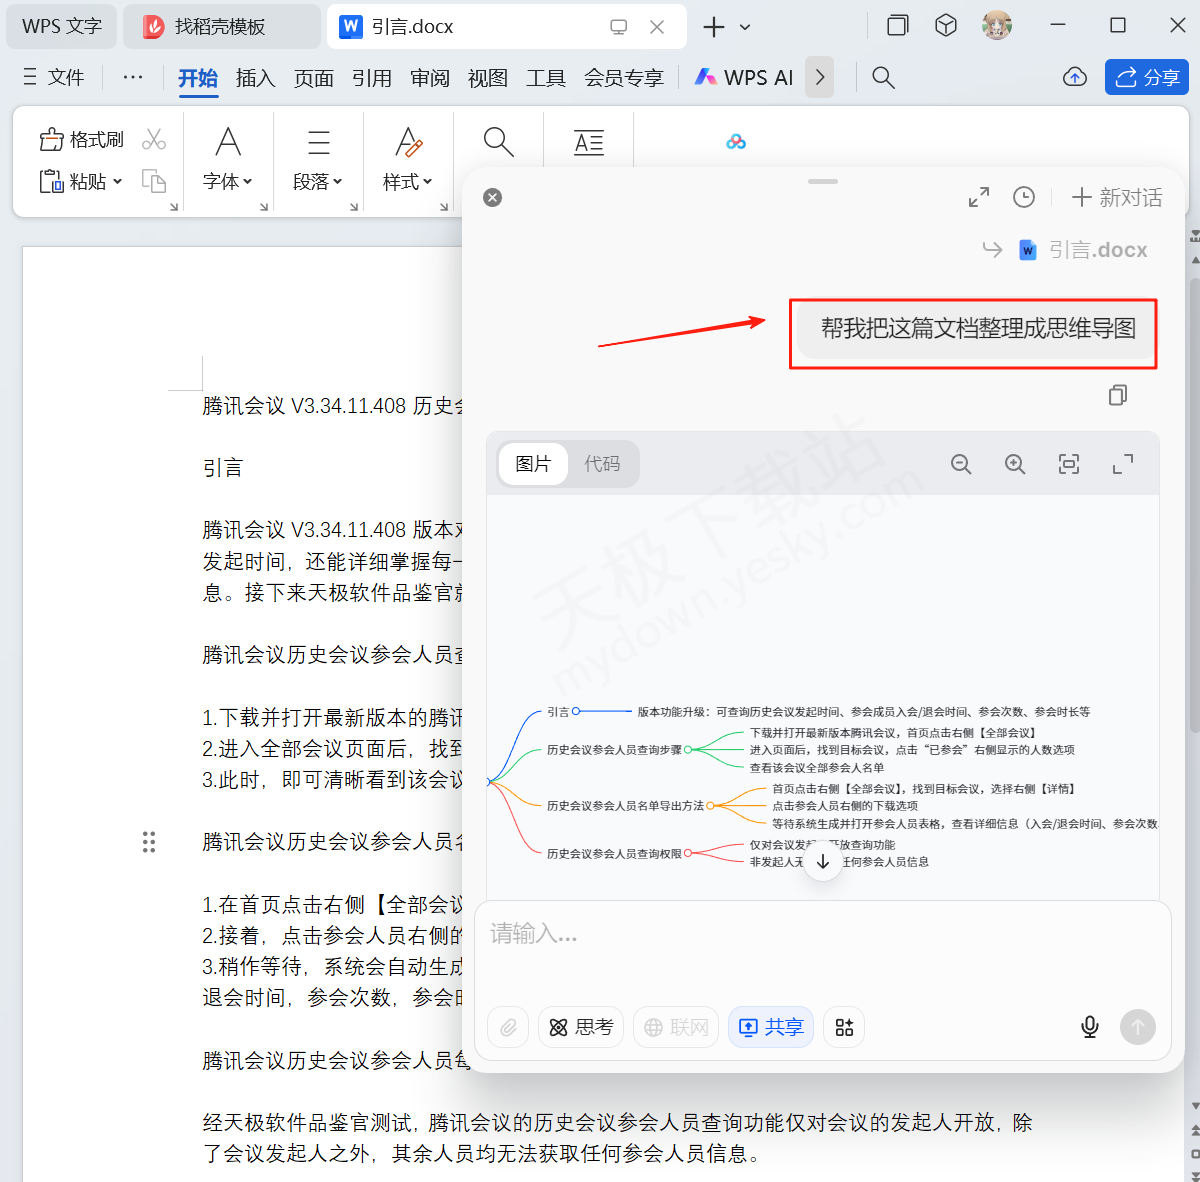Switch to the Page (页面) tab
Viewport: 1200px width, 1182px height.
314,78
